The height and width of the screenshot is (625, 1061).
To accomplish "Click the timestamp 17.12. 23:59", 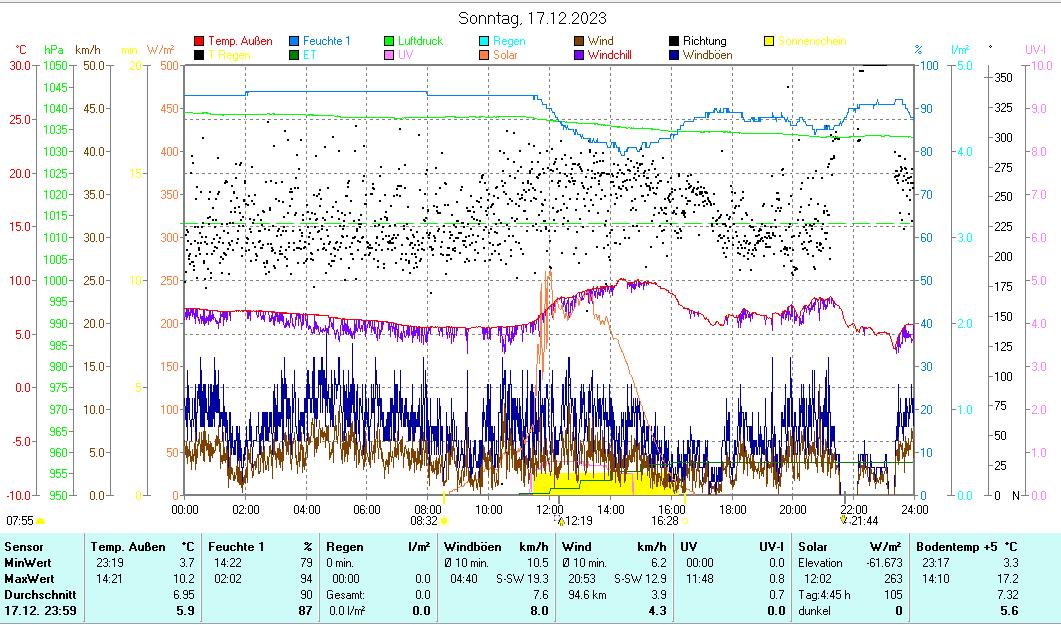I will point(40,611).
